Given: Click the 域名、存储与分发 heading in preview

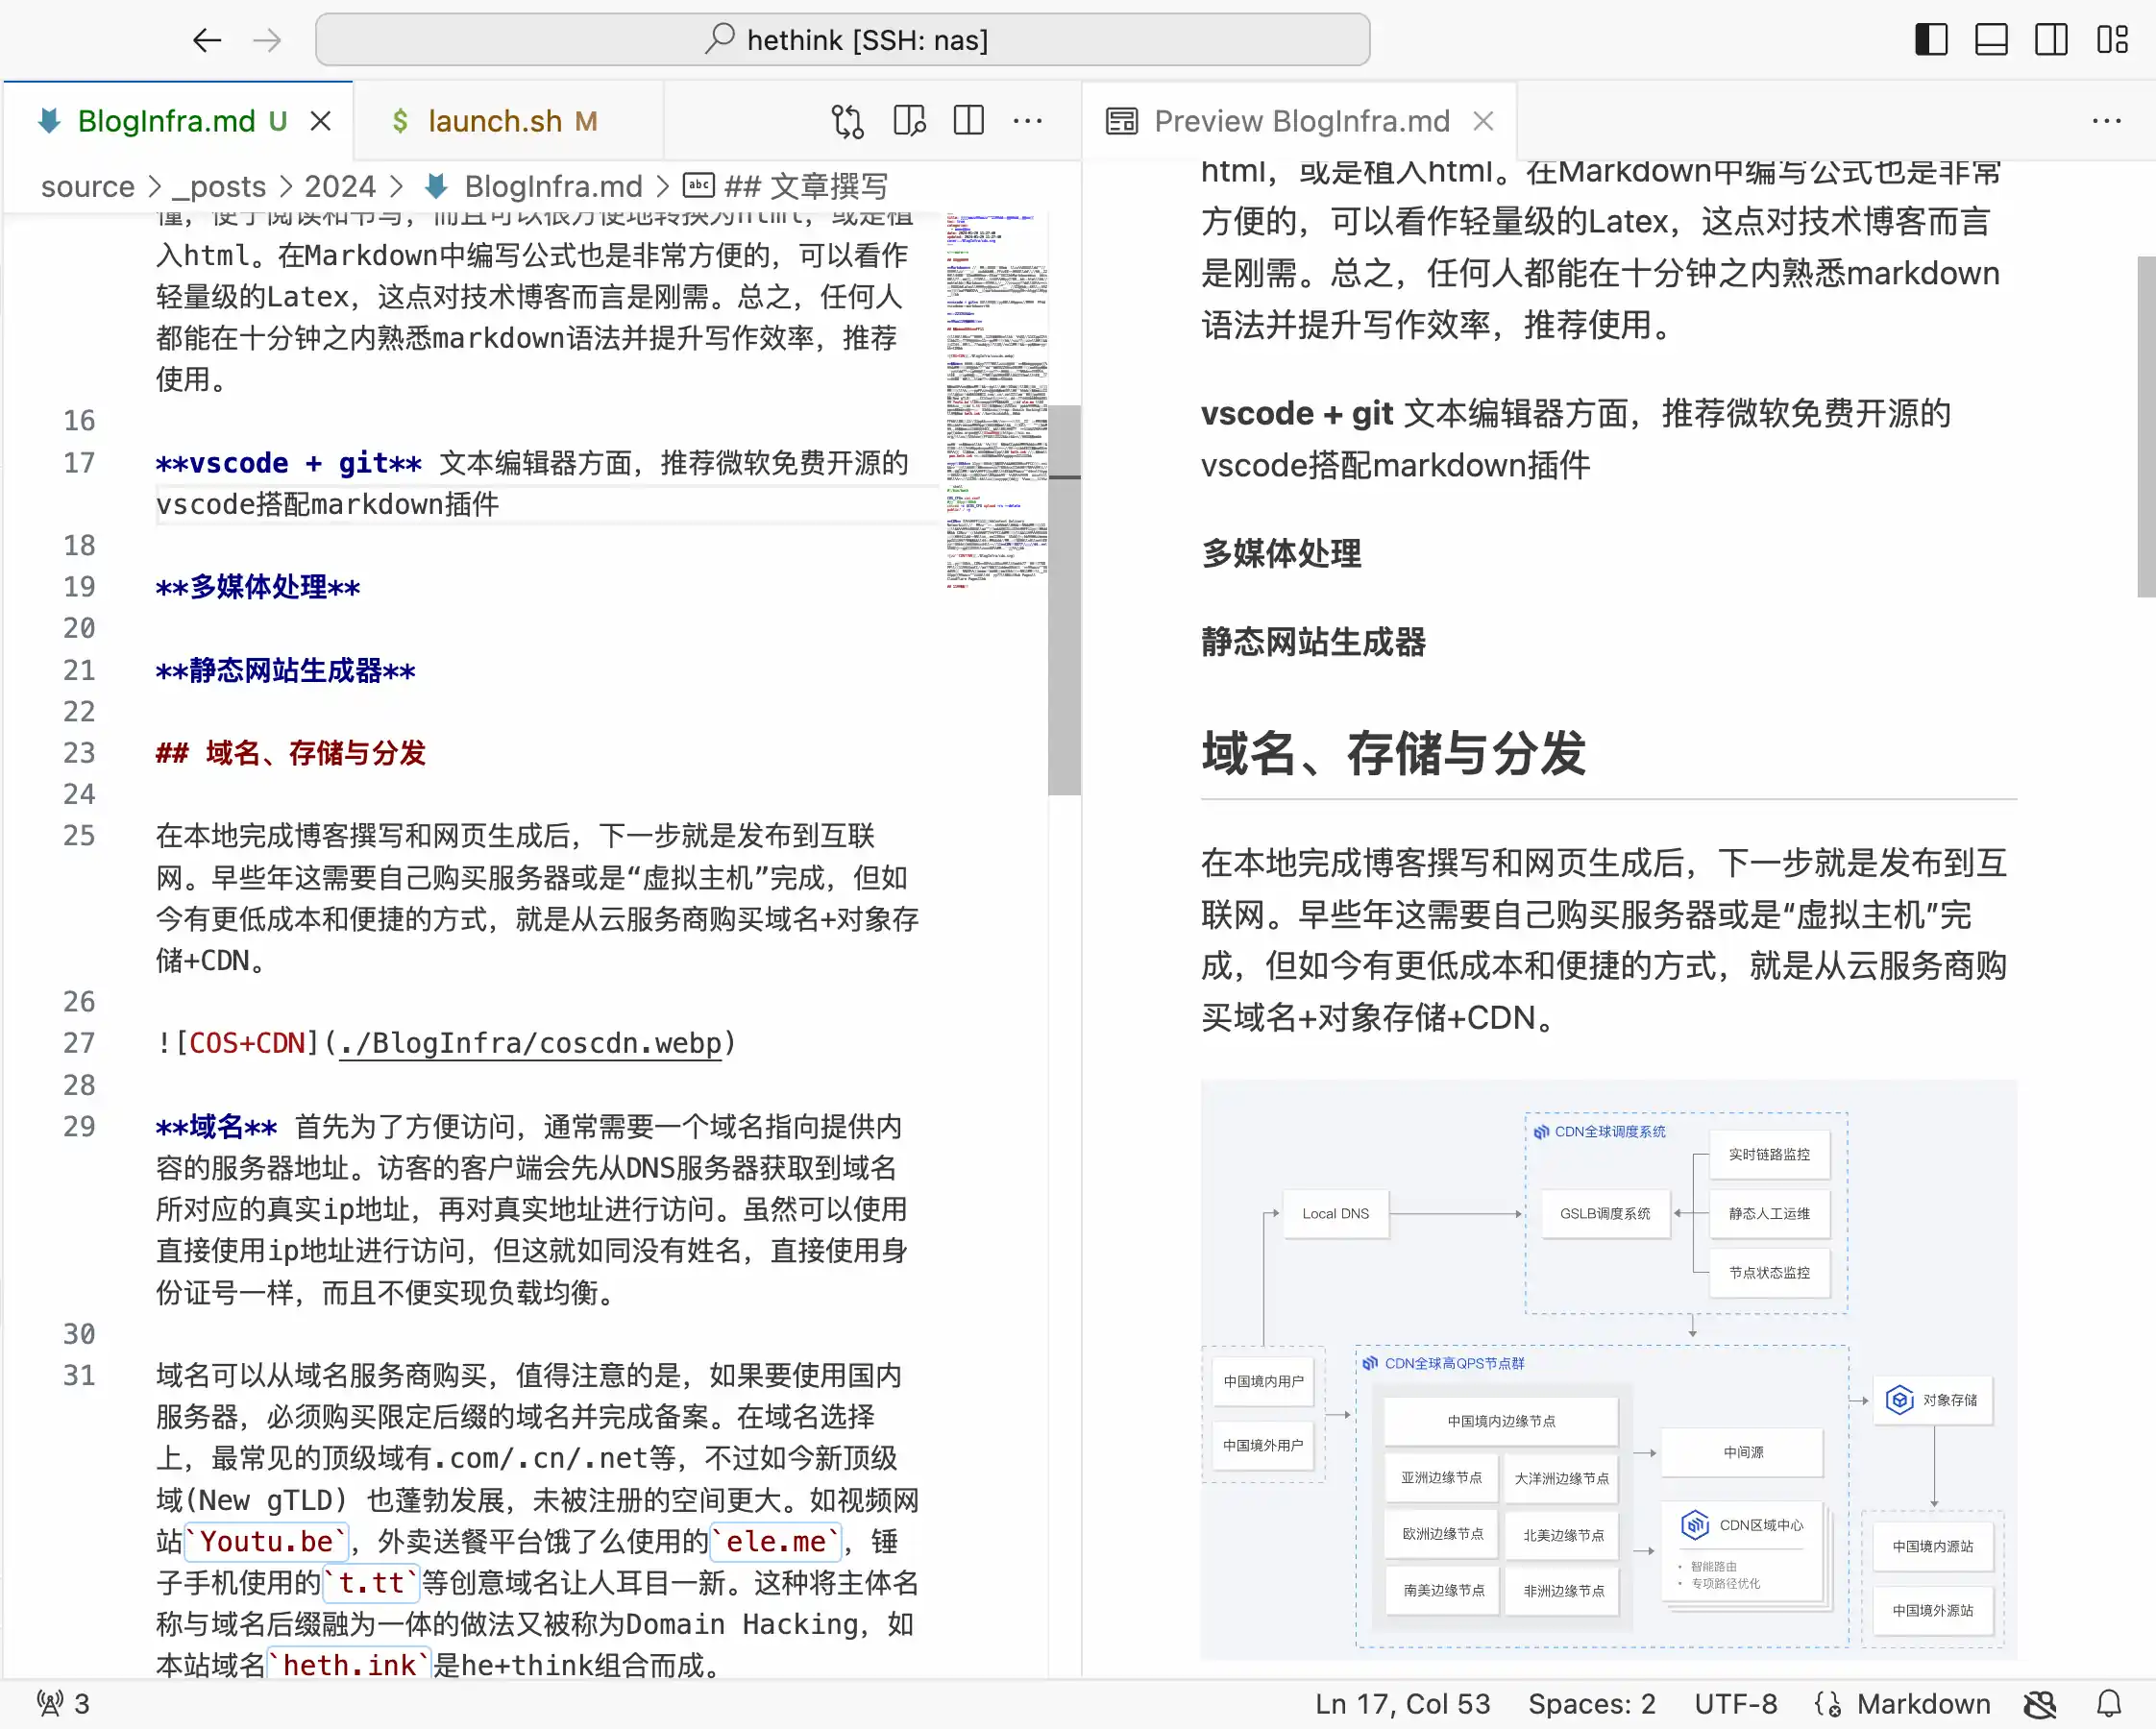Looking at the screenshot, I should pos(1393,753).
